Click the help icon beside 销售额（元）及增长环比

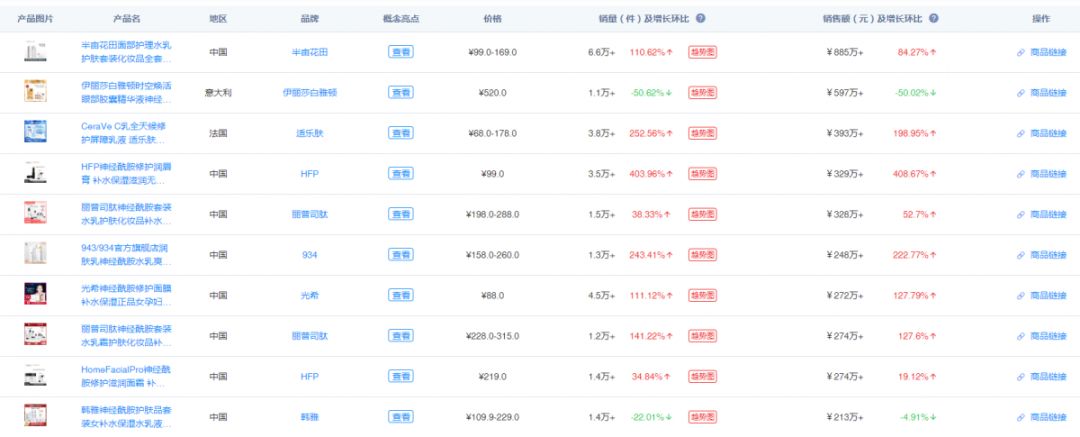[x=933, y=19]
